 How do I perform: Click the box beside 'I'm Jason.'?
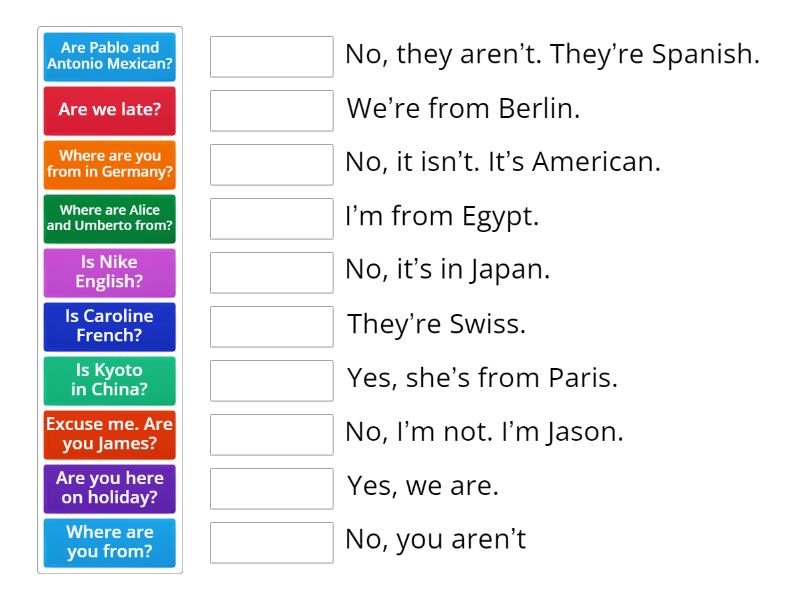point(272,435)
